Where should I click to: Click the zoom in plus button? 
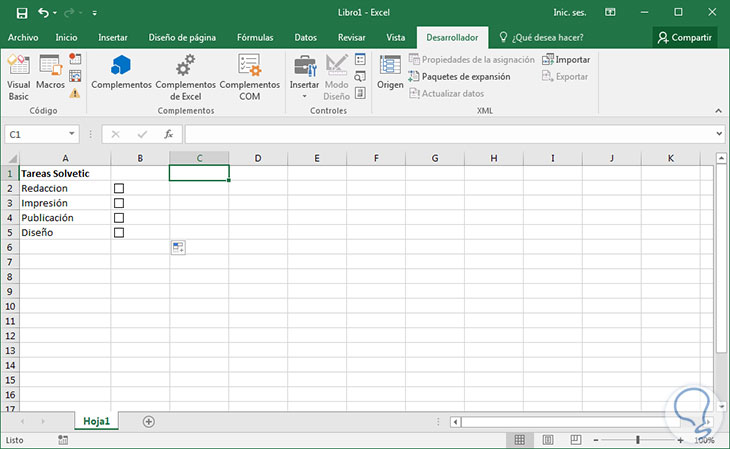(680, 440)
